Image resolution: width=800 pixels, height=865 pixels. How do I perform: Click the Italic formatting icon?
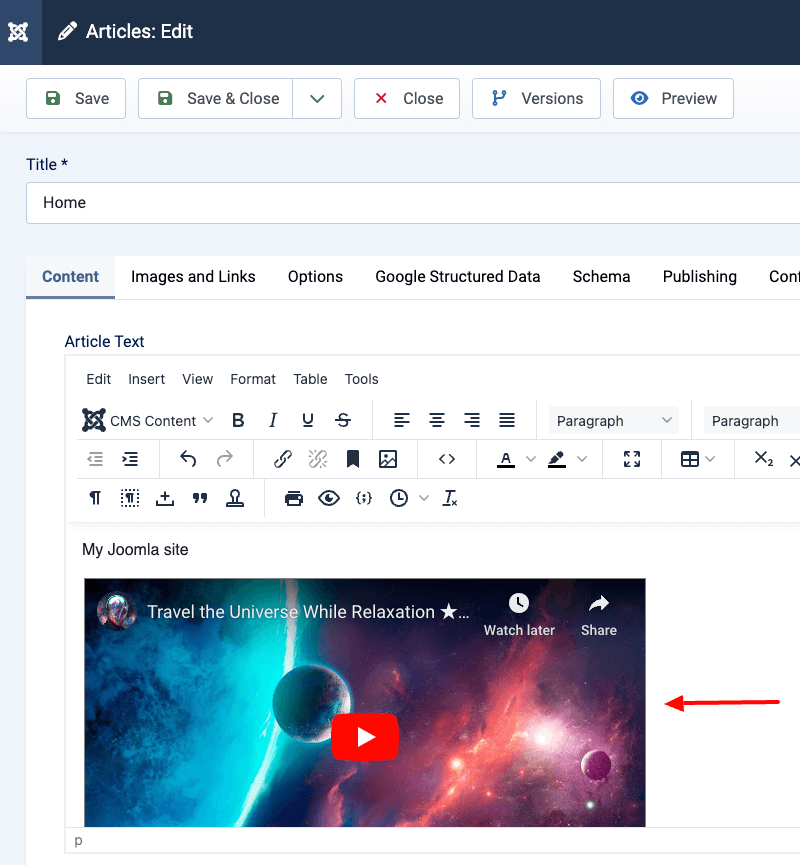tap(273, 420)
